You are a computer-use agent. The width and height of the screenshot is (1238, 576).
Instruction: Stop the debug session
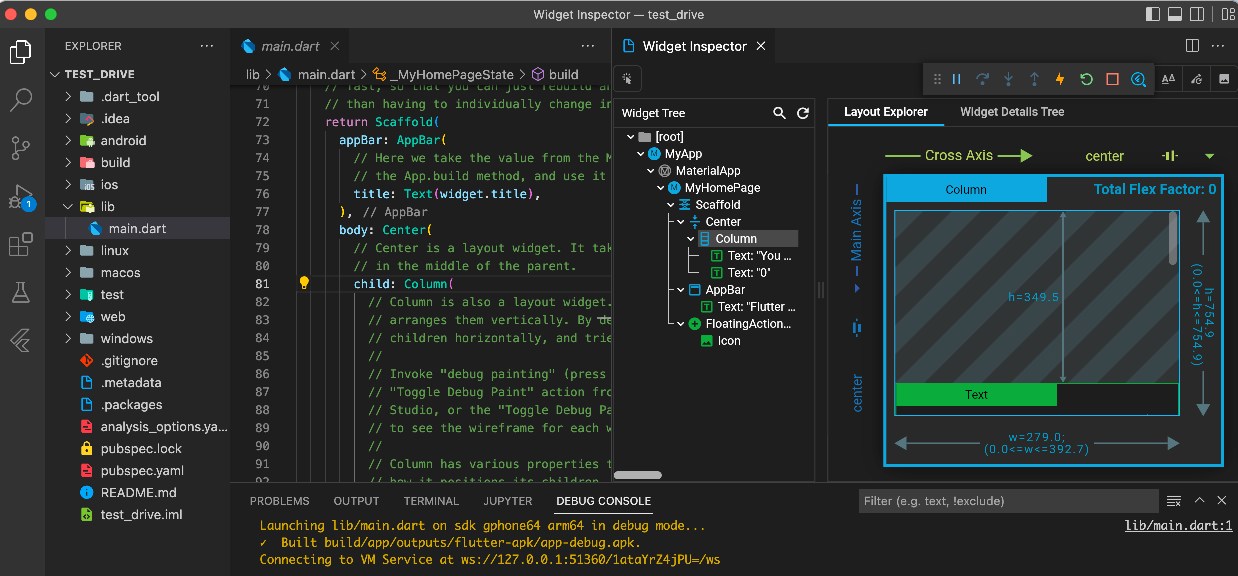click(1112, 79)
